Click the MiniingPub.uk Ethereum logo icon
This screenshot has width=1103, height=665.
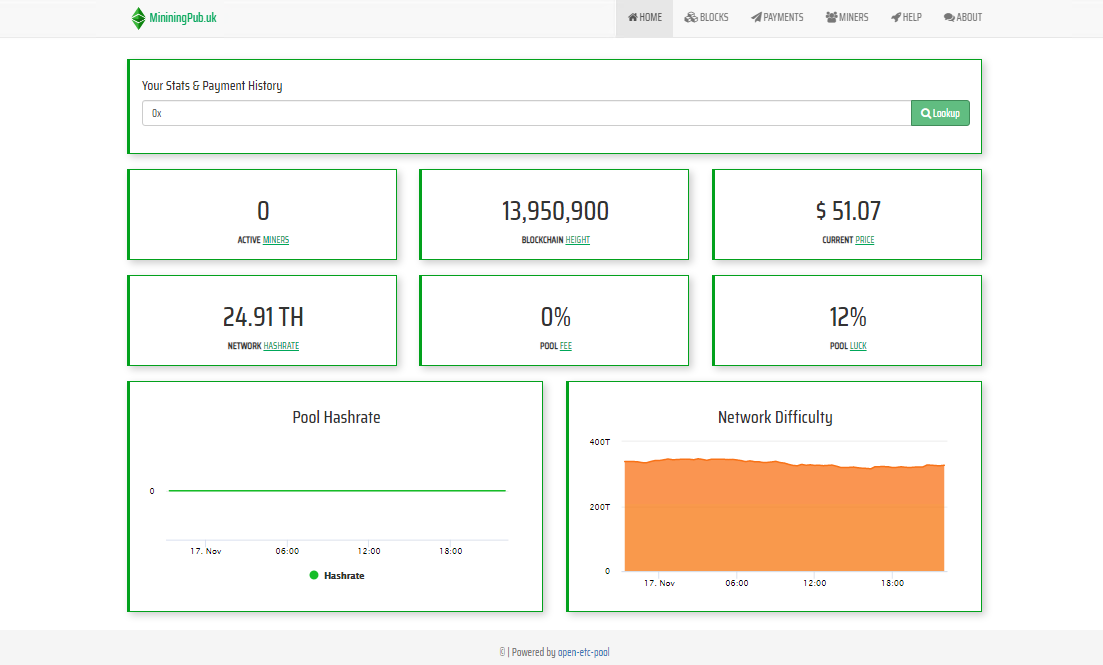click(x=139, y=18)
